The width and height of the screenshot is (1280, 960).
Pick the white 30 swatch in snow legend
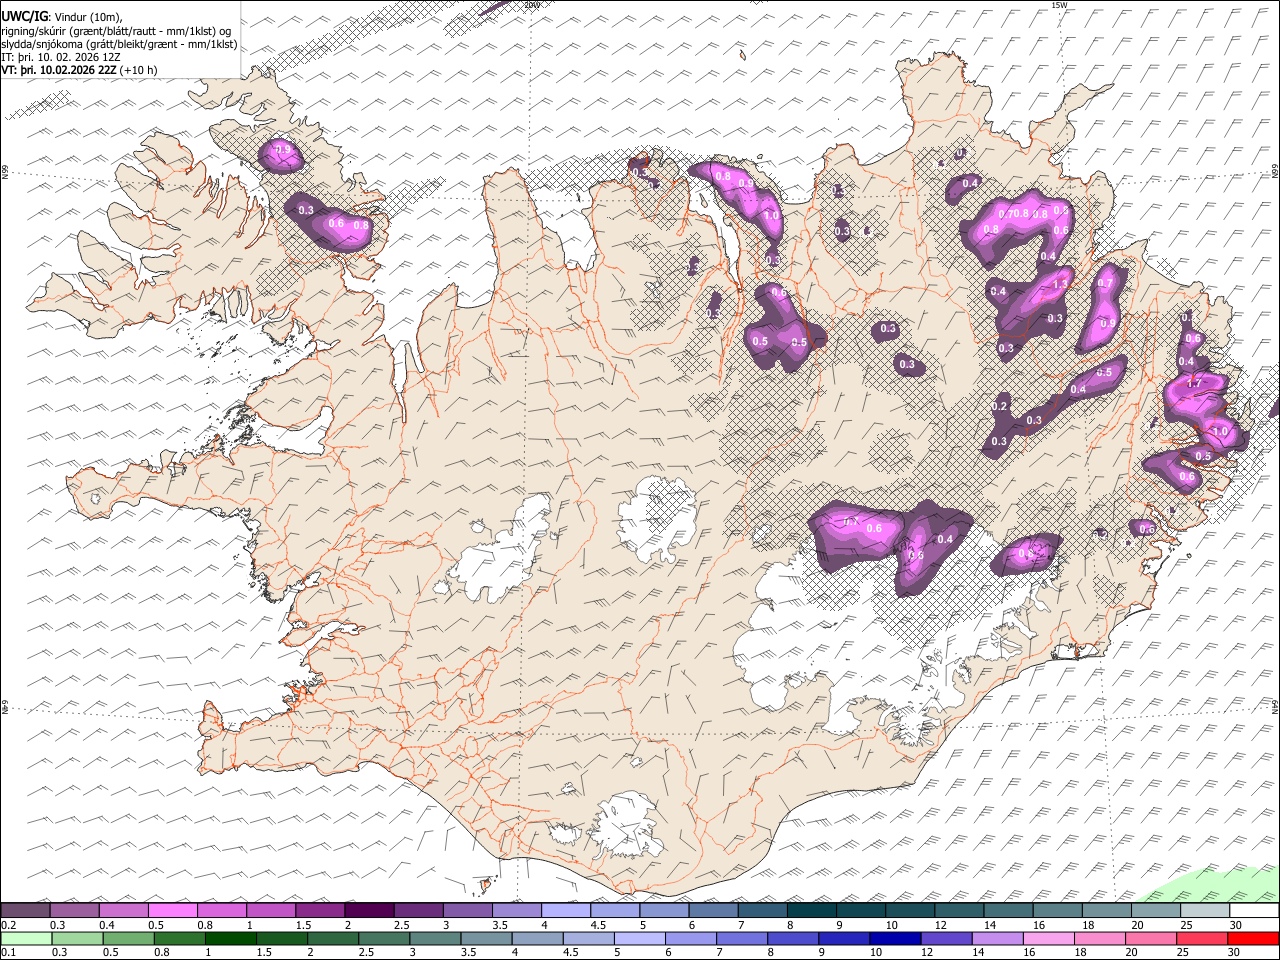click(x=1254, y=911)
